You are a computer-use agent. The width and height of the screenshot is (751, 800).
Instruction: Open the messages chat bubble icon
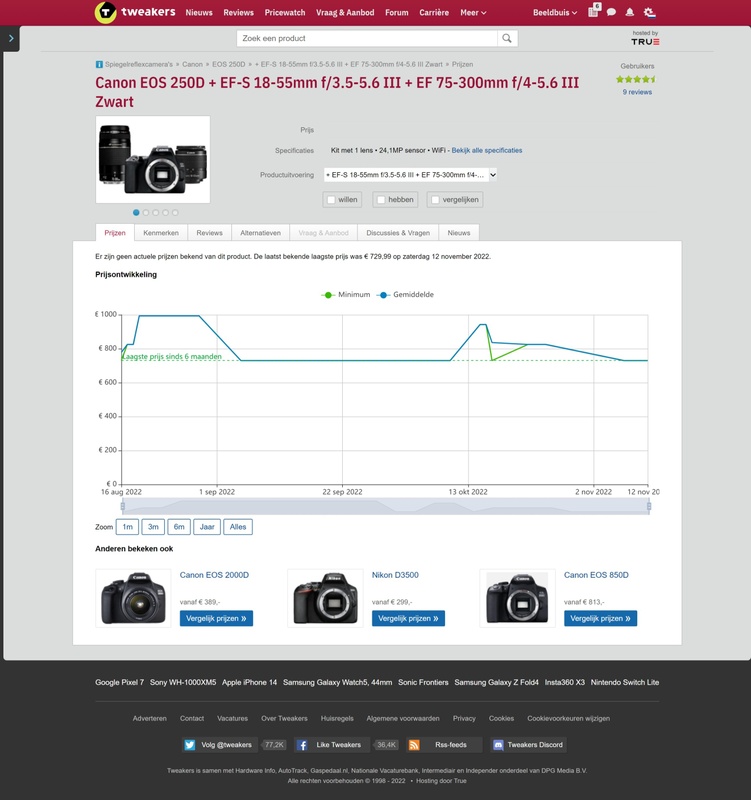click(611, 12)
